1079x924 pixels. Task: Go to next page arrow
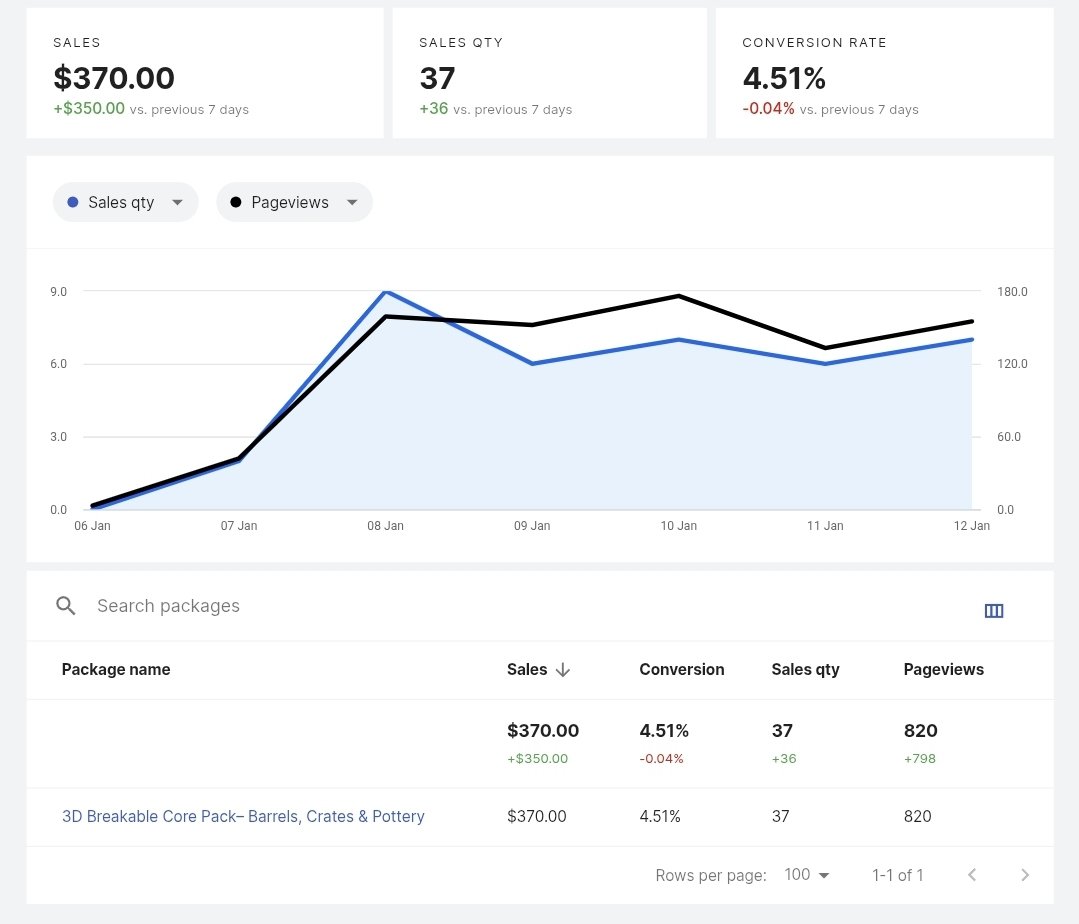click(1025, 874)
